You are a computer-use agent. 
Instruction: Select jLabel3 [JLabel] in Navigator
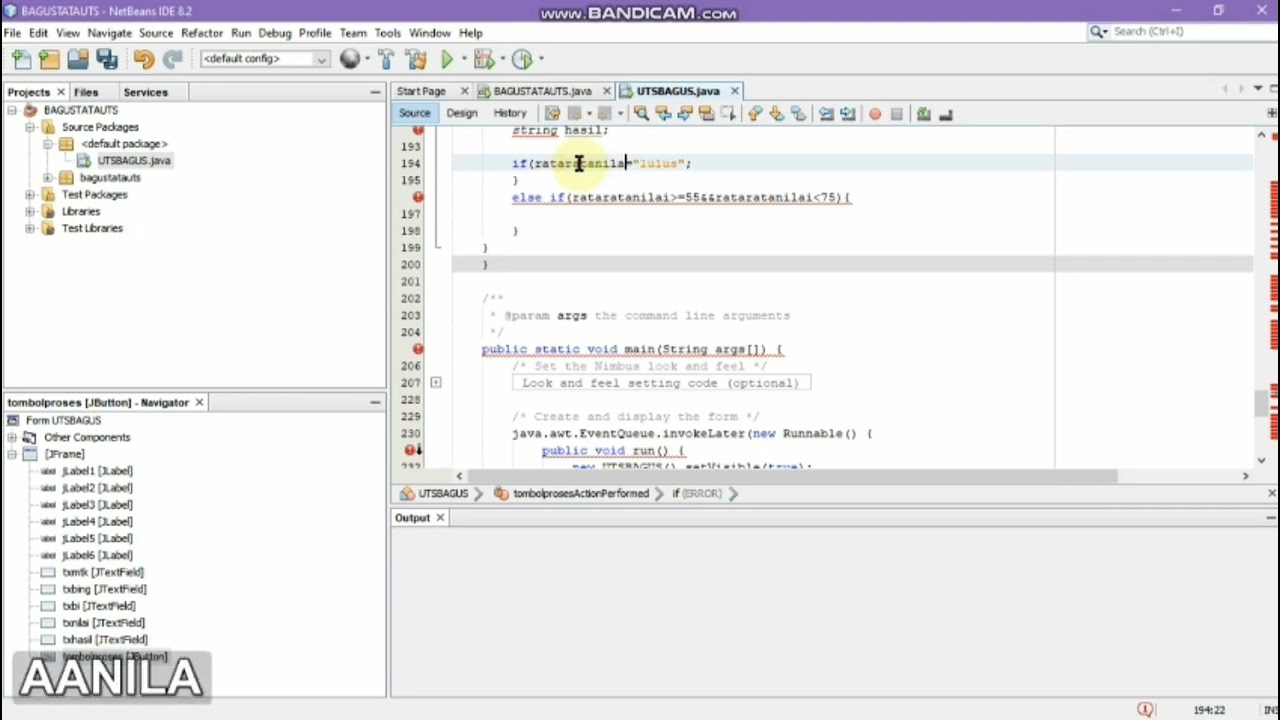click(x=97, y=505)
